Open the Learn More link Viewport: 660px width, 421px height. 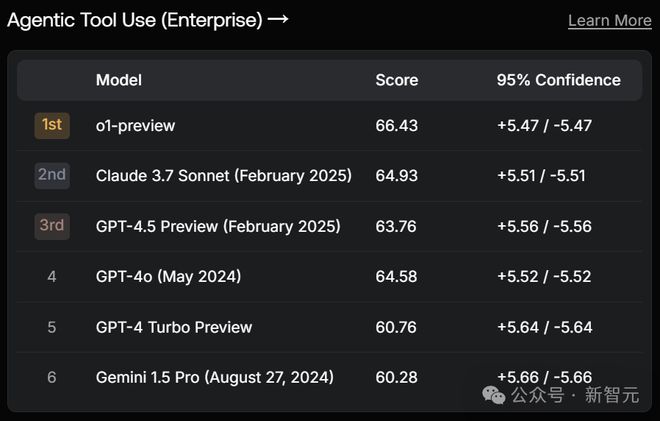click(609, 20)
